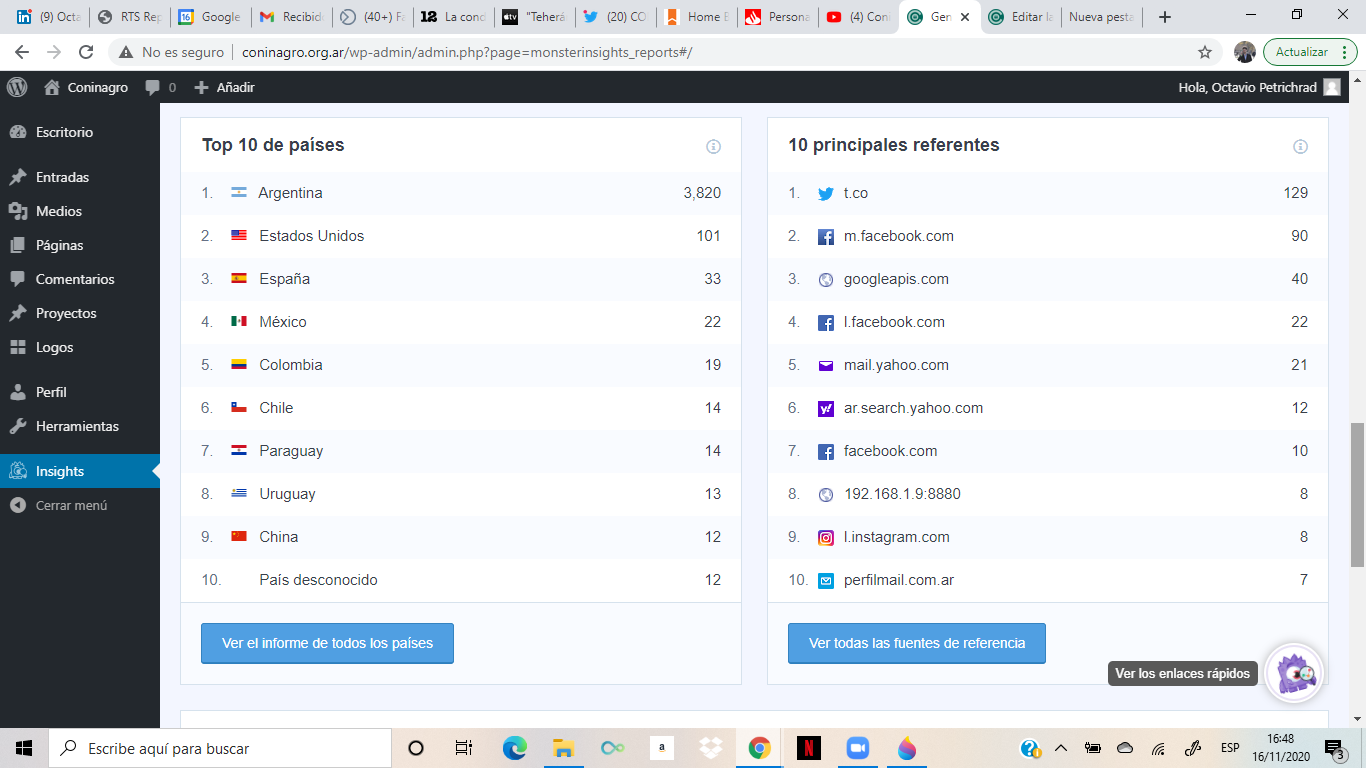The width and height of the screenshot is (1366, 768).
Task: Open Netflix from the Windows taskbar
Action: 808,748
